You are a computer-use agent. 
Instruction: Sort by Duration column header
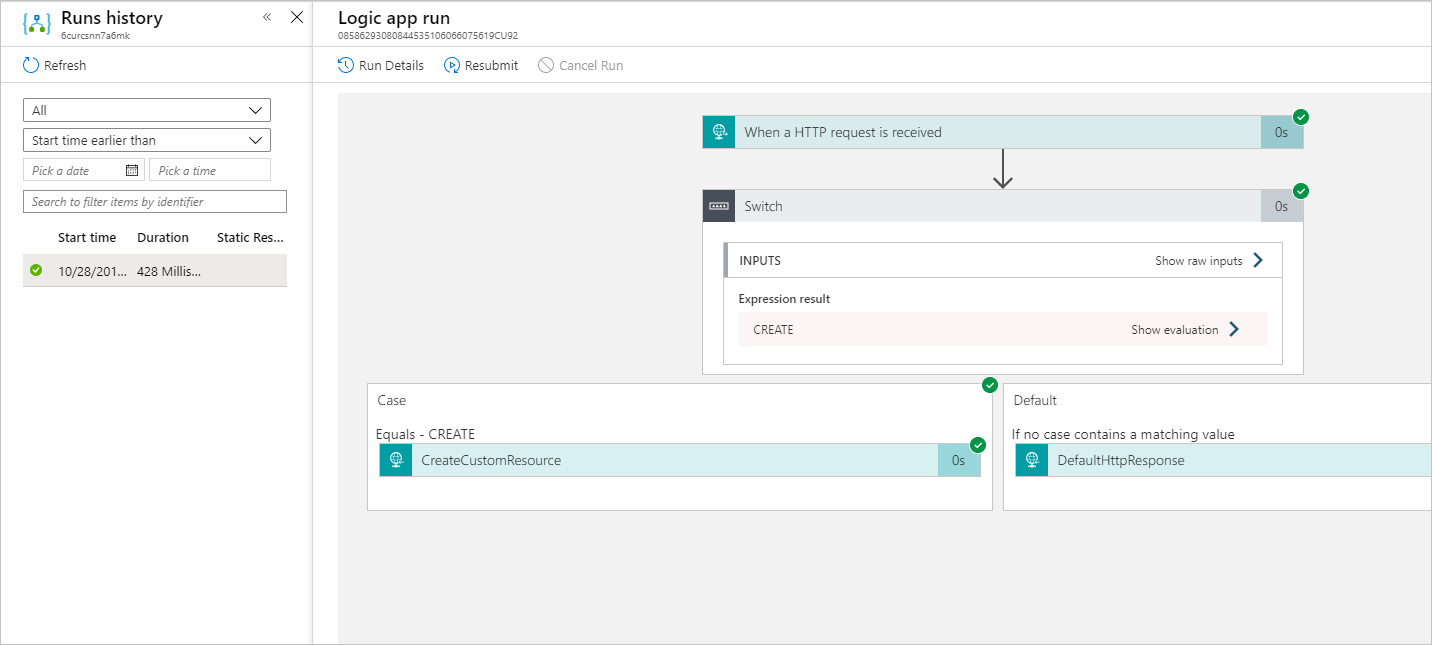163,238
